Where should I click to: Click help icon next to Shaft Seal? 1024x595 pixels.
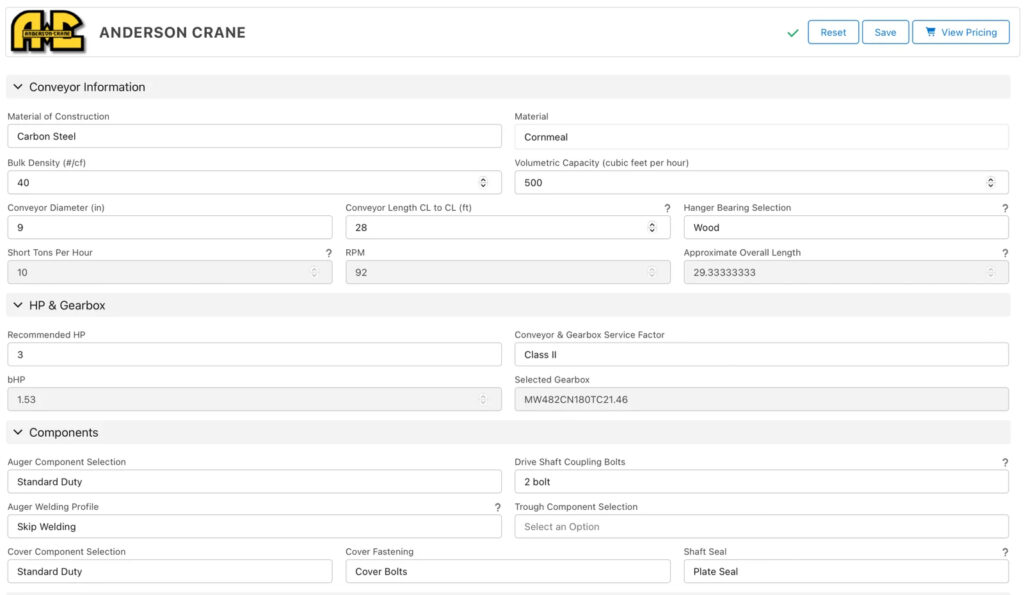(x=1004, y=552)
